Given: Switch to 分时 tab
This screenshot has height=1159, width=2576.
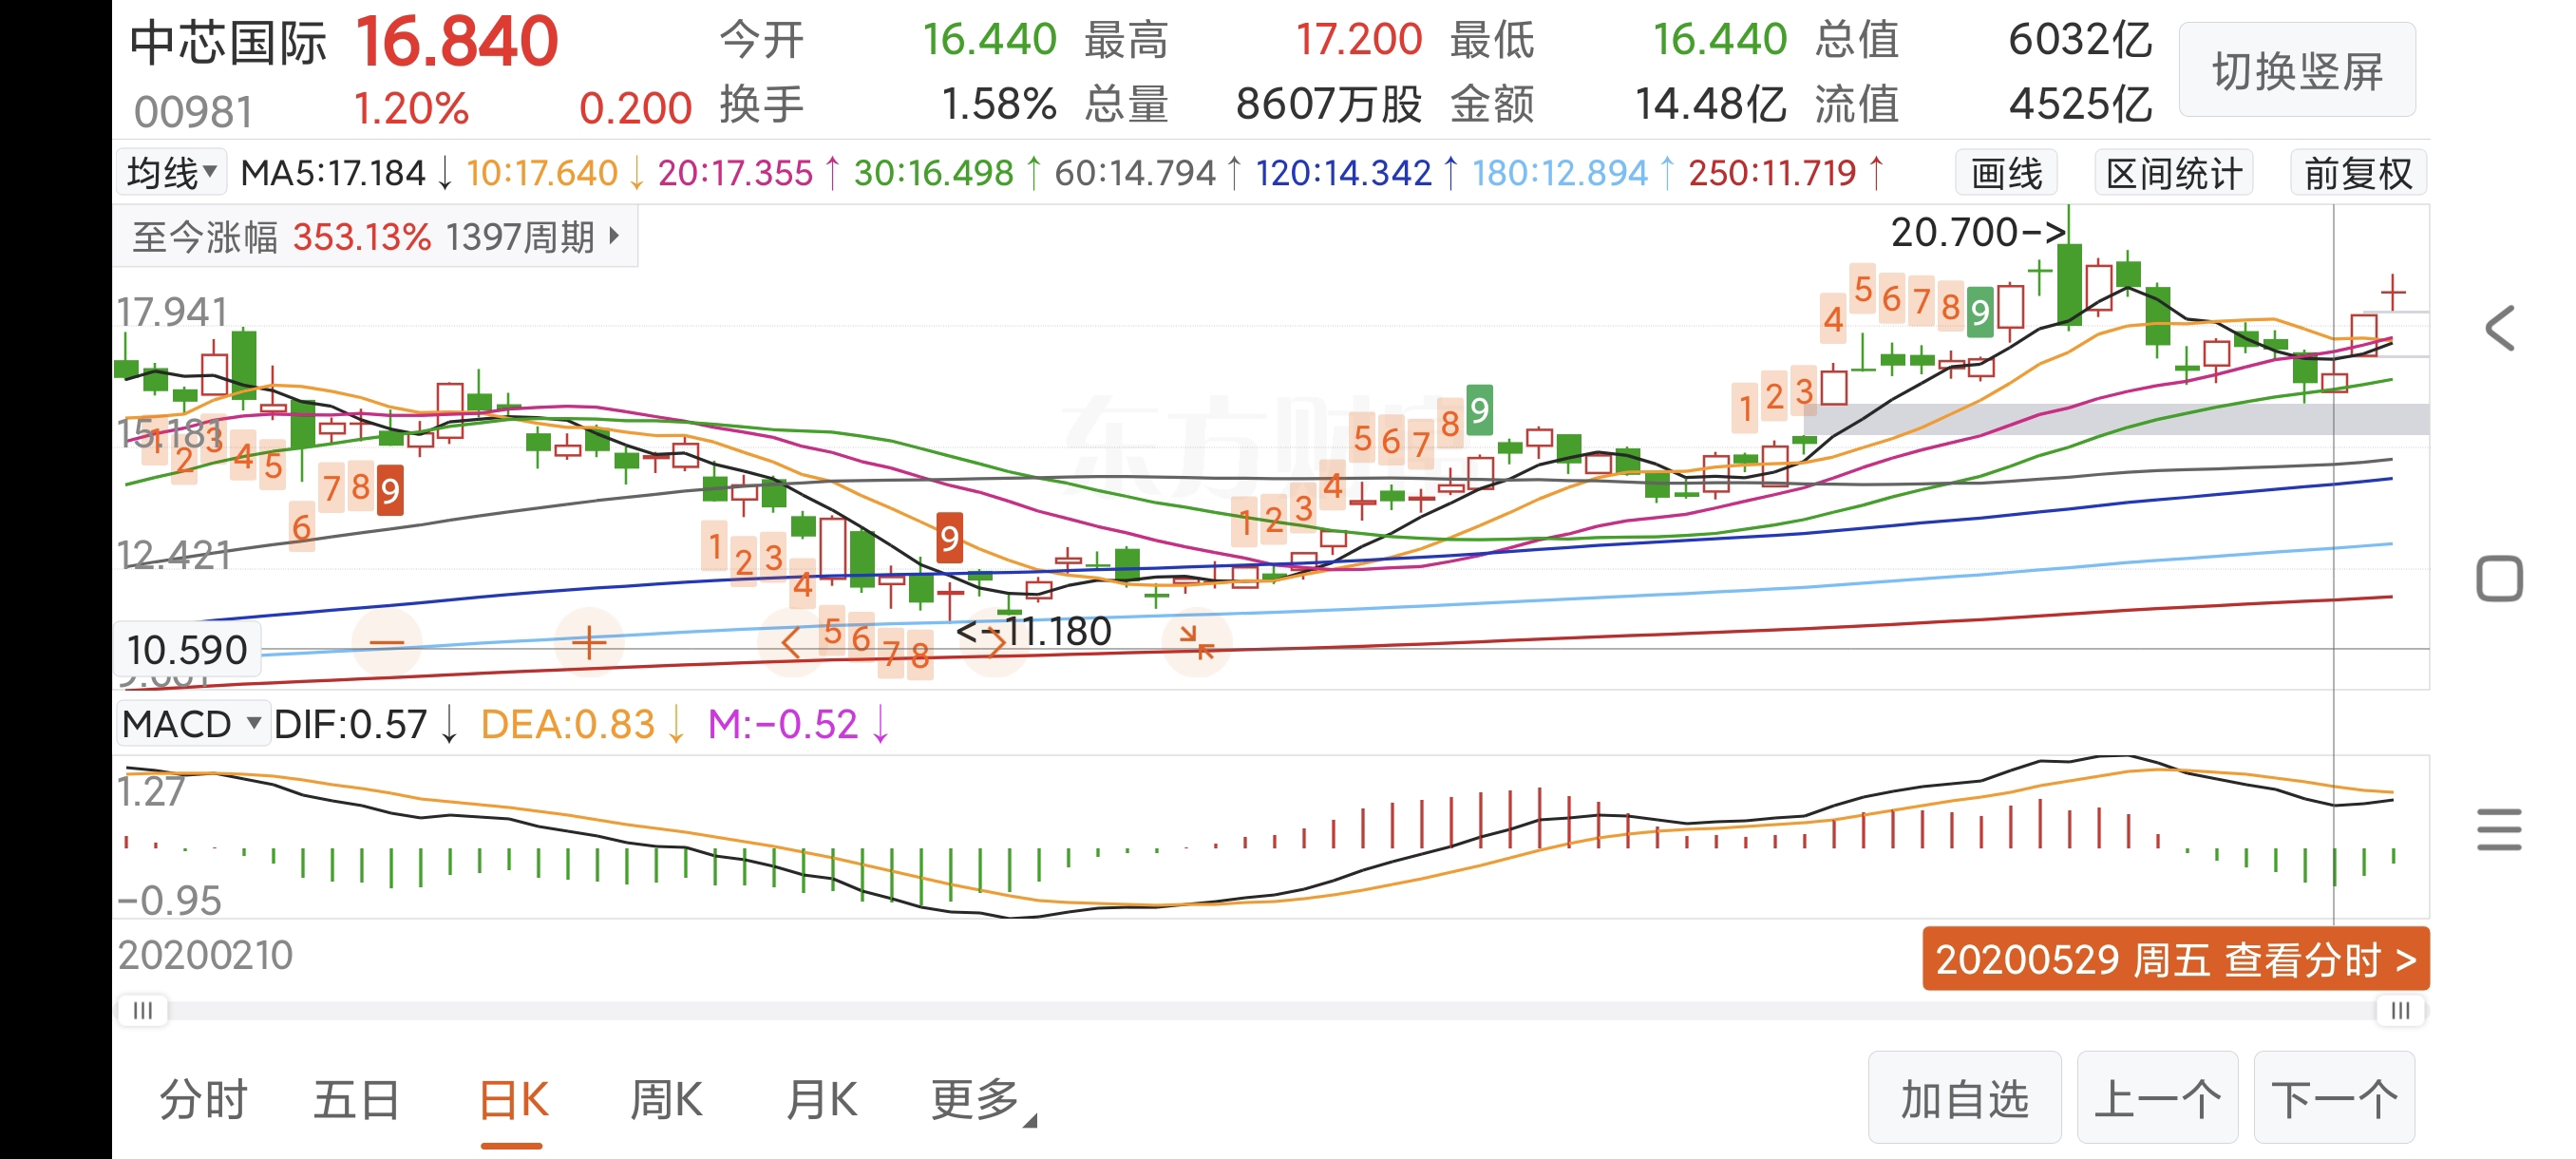Looking at the screenshot, I should click(x=204, y=1100).
